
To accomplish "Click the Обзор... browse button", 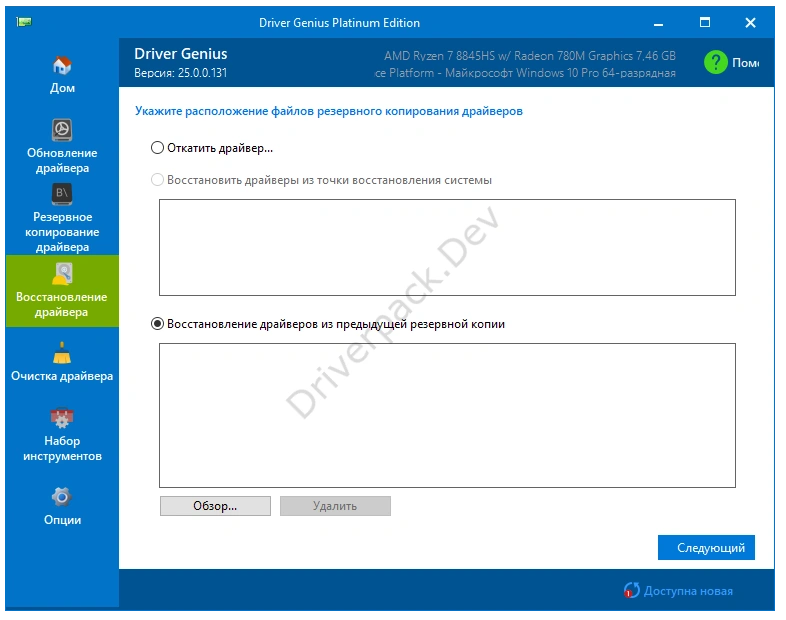I will 215,506.
